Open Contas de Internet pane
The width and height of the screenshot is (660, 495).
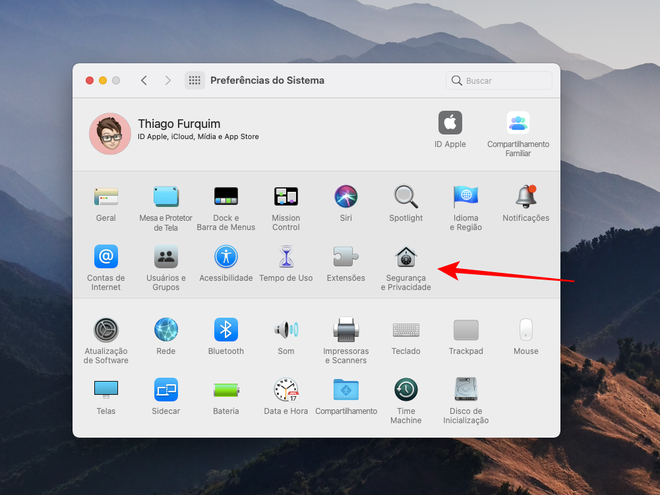click(x=106, y=256)
